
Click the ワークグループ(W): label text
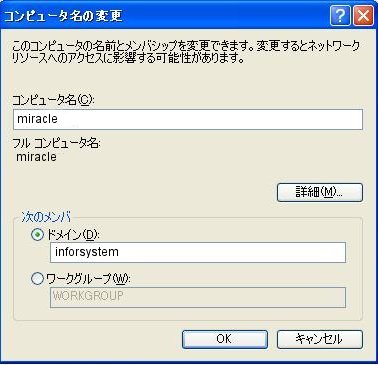(x=88, y=278)
